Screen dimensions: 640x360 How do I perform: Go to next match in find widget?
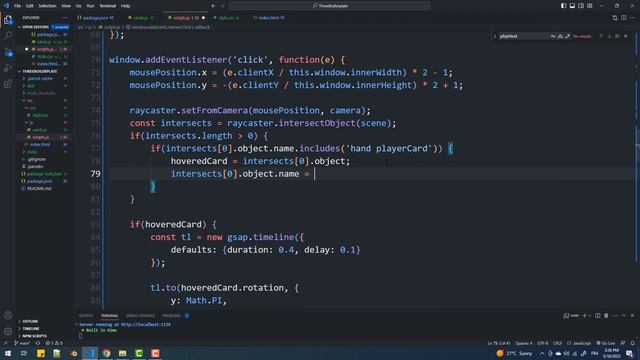(609, 36)
